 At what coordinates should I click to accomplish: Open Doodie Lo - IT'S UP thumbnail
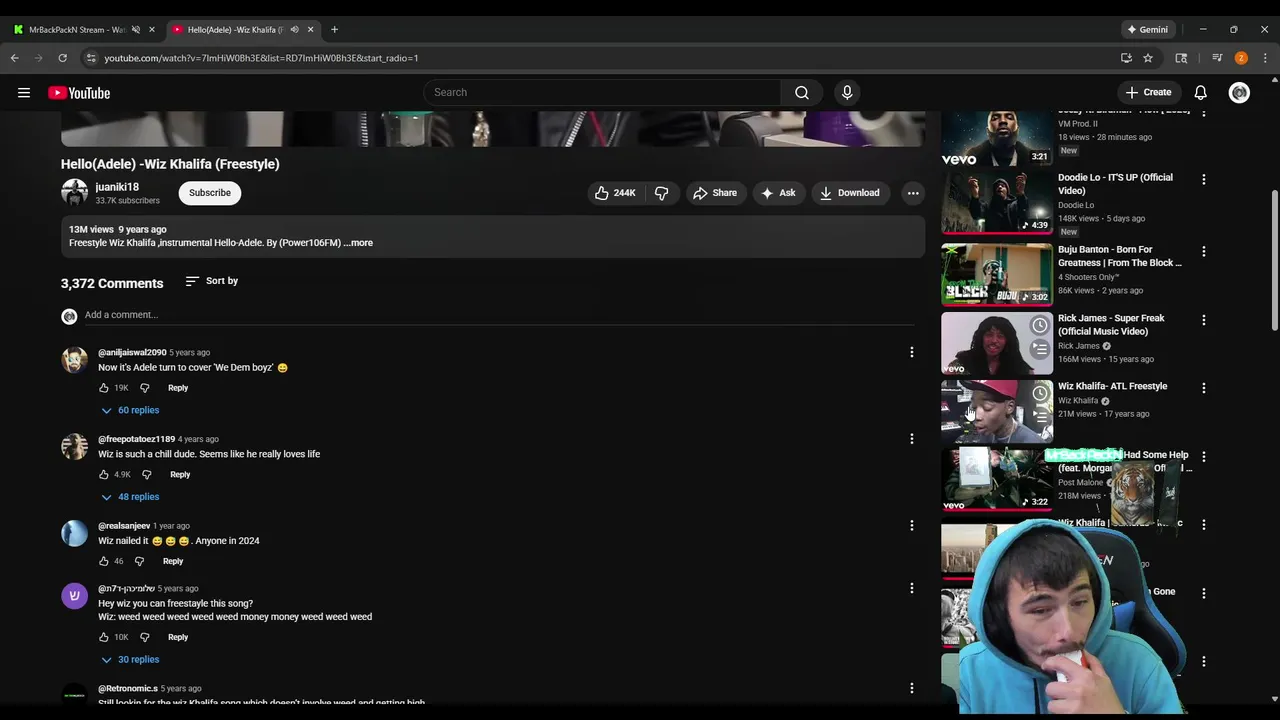997,203
